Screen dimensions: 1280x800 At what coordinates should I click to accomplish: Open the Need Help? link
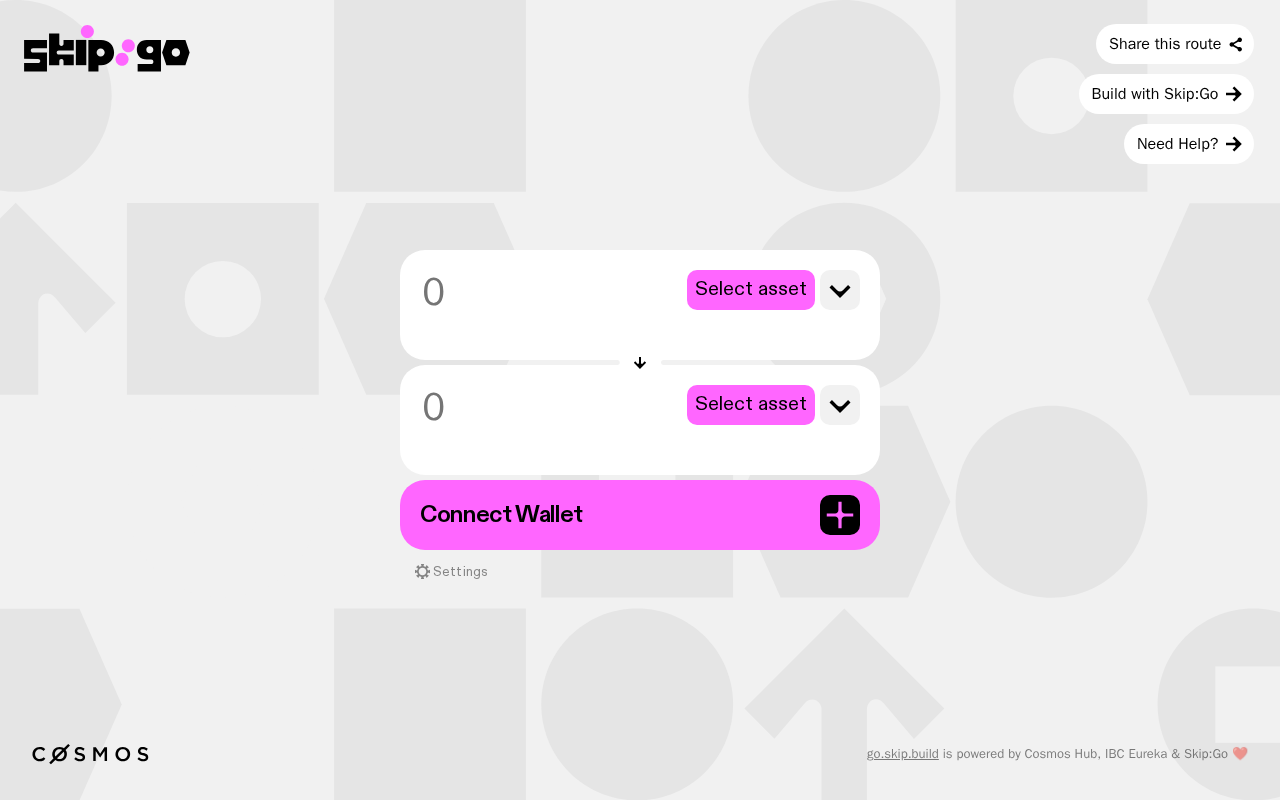tap(1189, 144)
